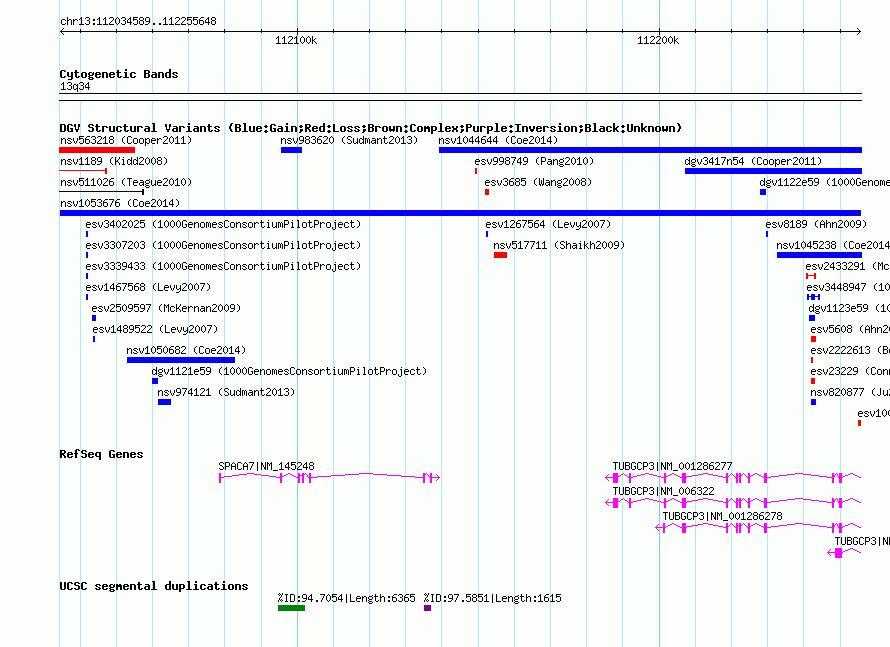The width and height of the screenshot is (890, 647).
Task: Click the 112200k ruler position label
Action: tap(658, 40)
